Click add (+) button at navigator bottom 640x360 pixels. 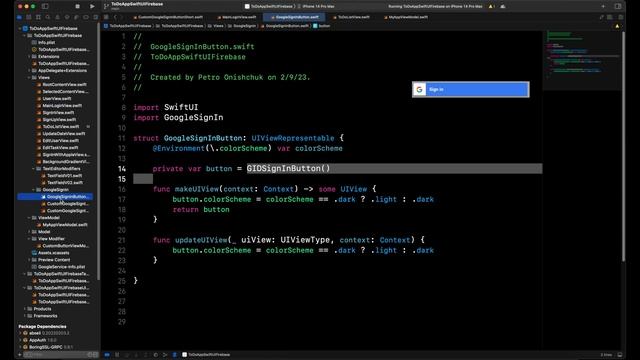point(20,355)
